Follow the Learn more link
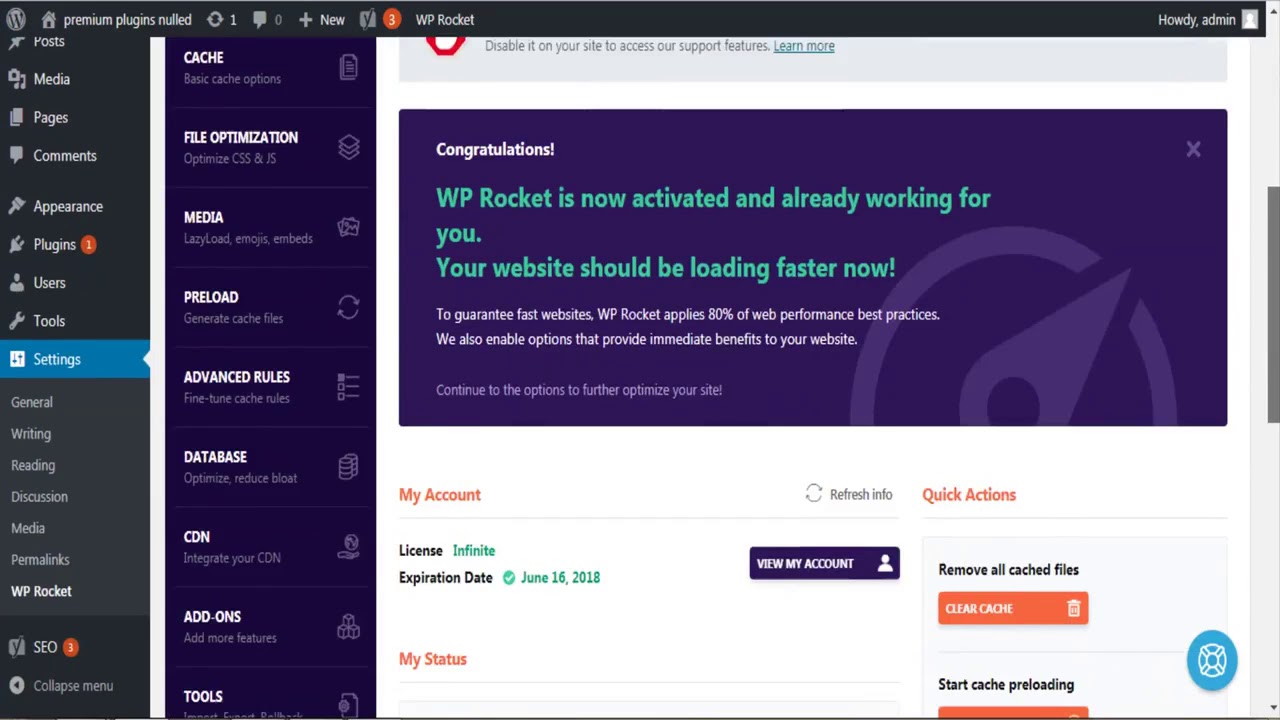The image size is (1280, 720). (804, 46)
